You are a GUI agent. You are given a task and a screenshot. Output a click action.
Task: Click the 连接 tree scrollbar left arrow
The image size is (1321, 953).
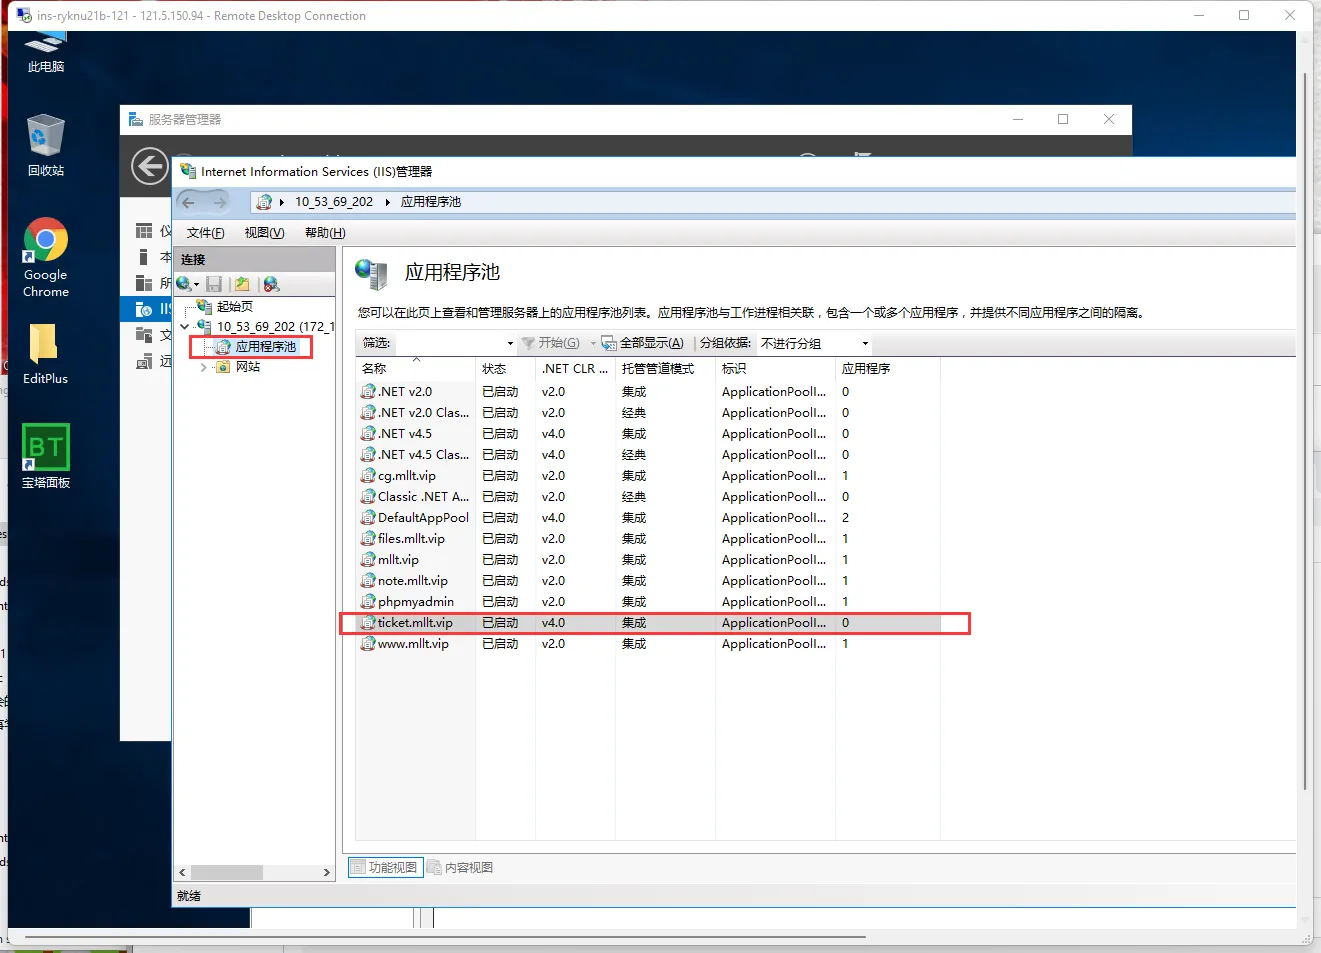pyautogui.click(x=182, y=873)
